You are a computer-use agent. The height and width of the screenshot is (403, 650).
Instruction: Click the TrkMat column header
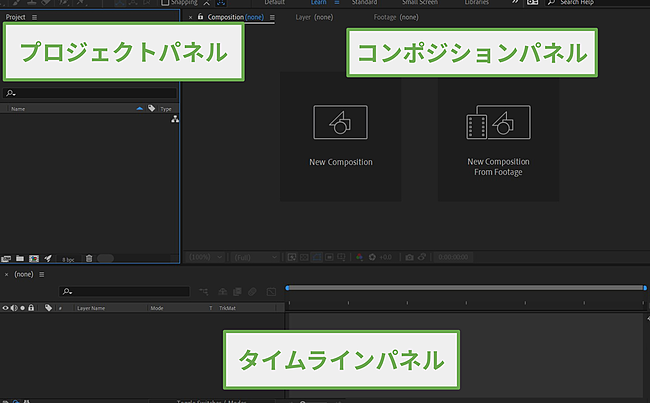pos(227,308)
